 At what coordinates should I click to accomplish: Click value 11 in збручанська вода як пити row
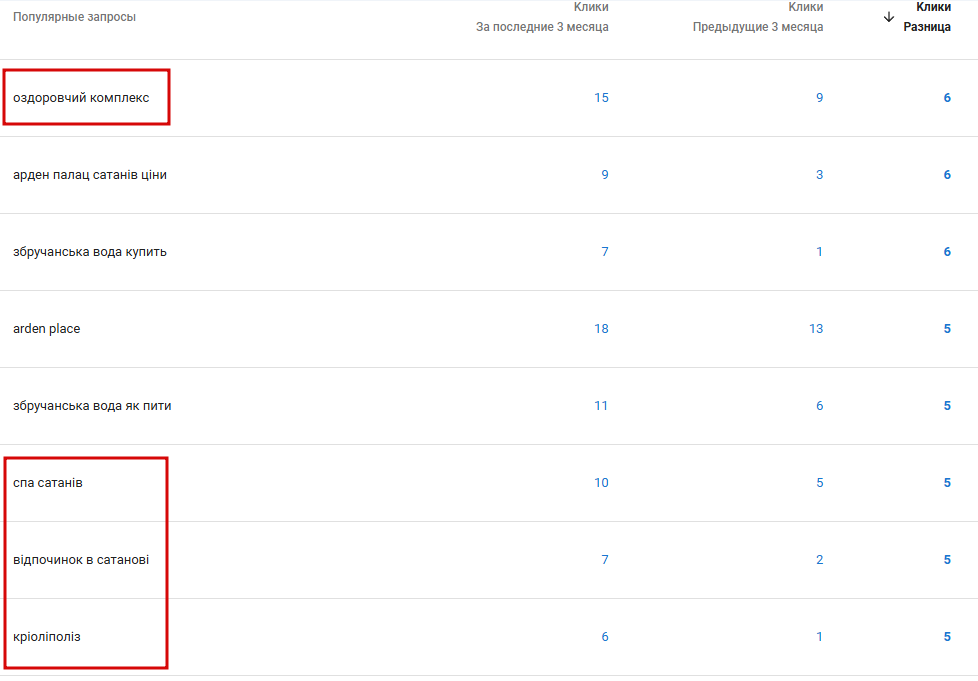[x=601, y=406]
